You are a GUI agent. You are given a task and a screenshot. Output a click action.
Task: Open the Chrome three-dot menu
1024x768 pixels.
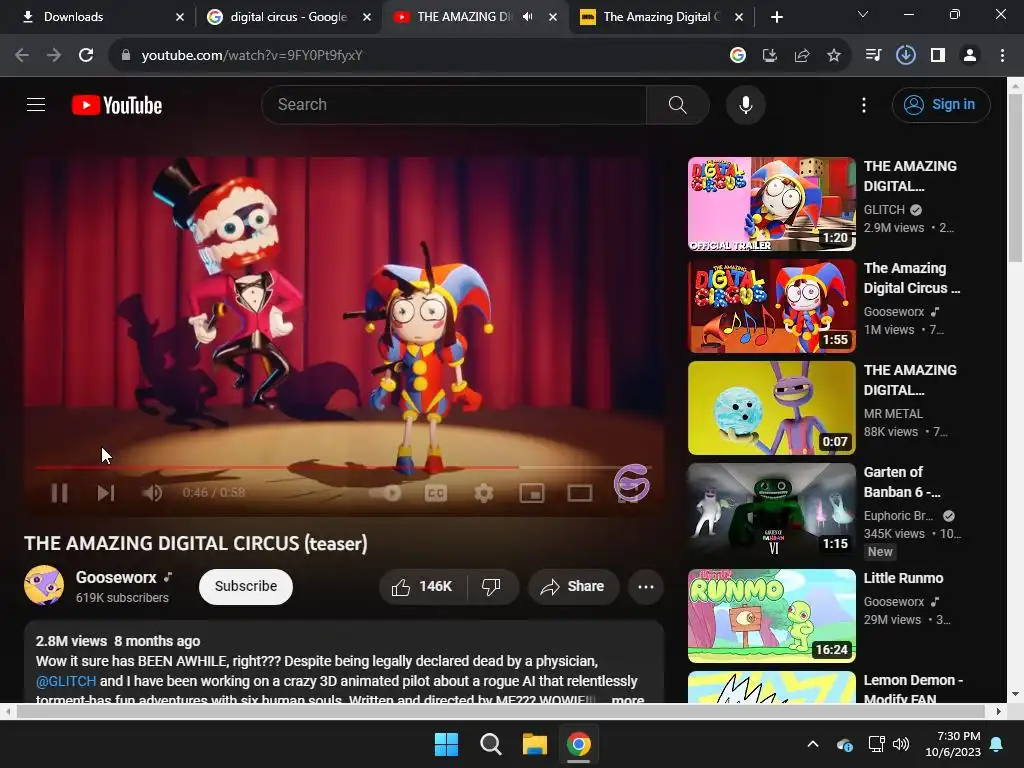coord(1002,56)
